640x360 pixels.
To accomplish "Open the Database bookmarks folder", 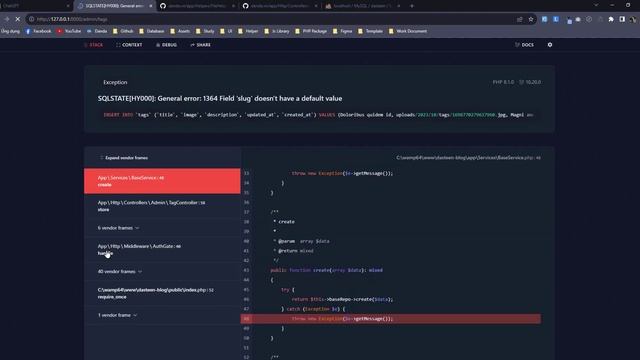I will pos(151,31).
